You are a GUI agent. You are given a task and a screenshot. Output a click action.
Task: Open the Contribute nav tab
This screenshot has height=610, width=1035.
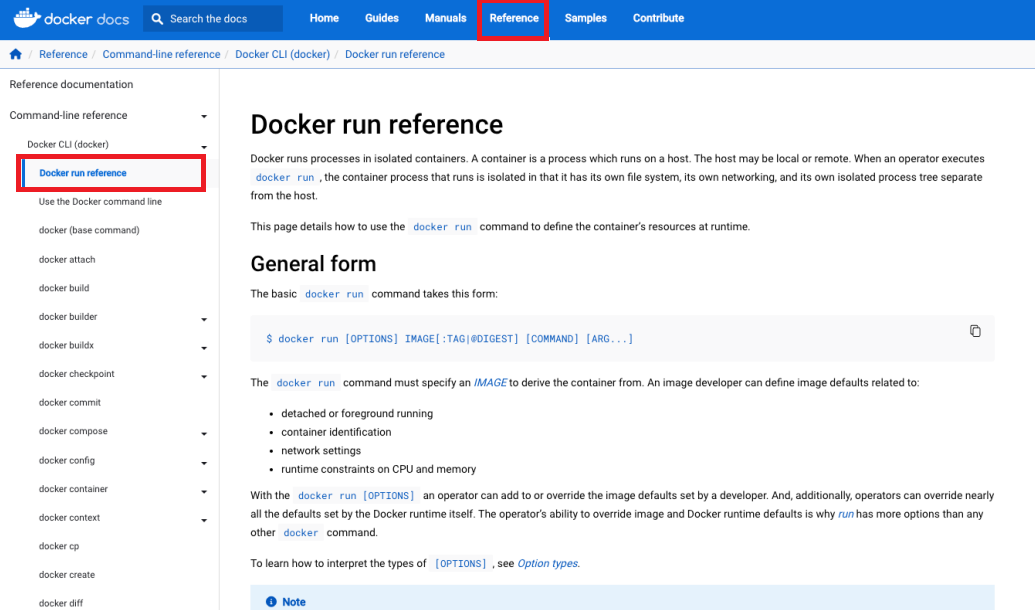coord(658,18)
